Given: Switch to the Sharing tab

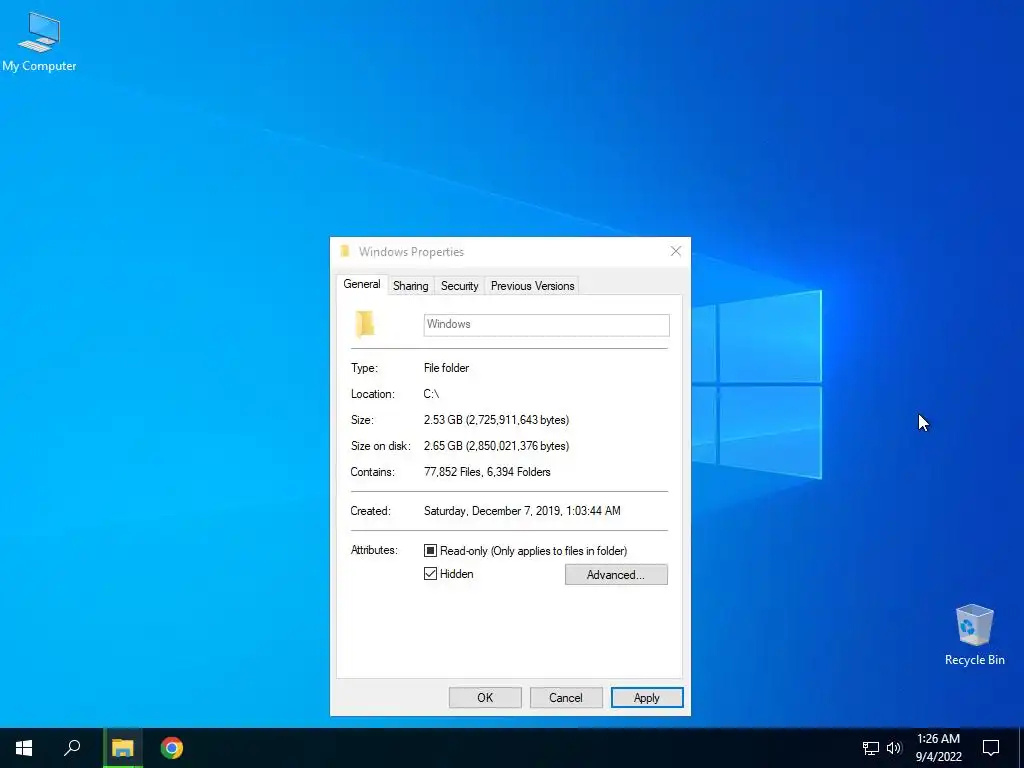Looking at the screenshot, I should click(x=411, y=286).
